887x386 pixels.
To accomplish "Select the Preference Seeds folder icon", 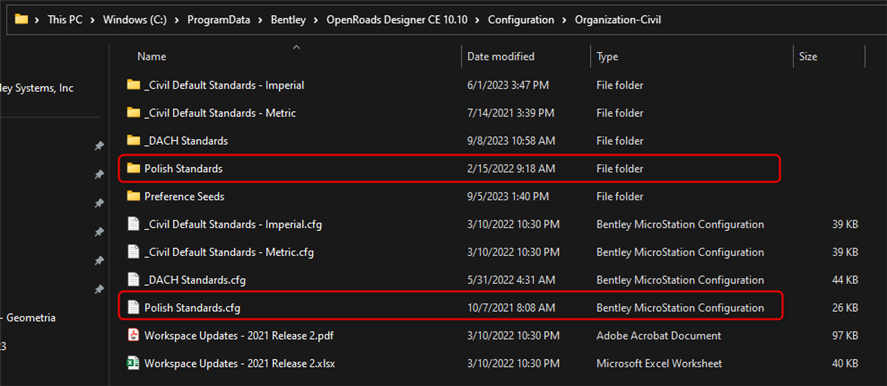I will point(134,196).
